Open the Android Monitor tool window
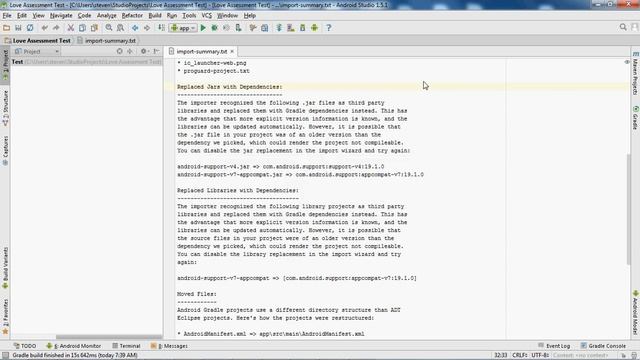This screenshot has width=640, height=360. coord(73,346)
